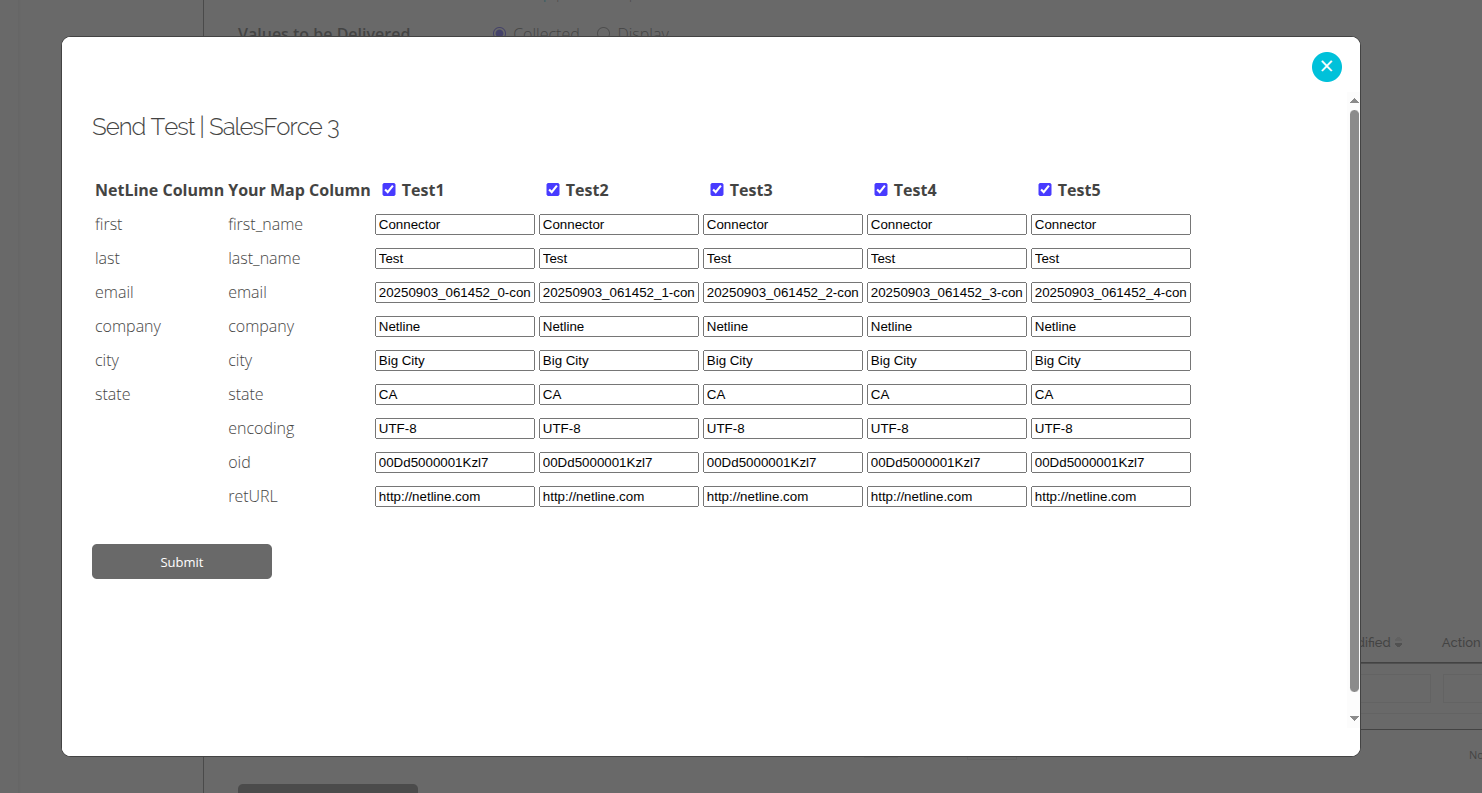
Task: Click the Test1 email input field
Action: [x=455, y=293]
